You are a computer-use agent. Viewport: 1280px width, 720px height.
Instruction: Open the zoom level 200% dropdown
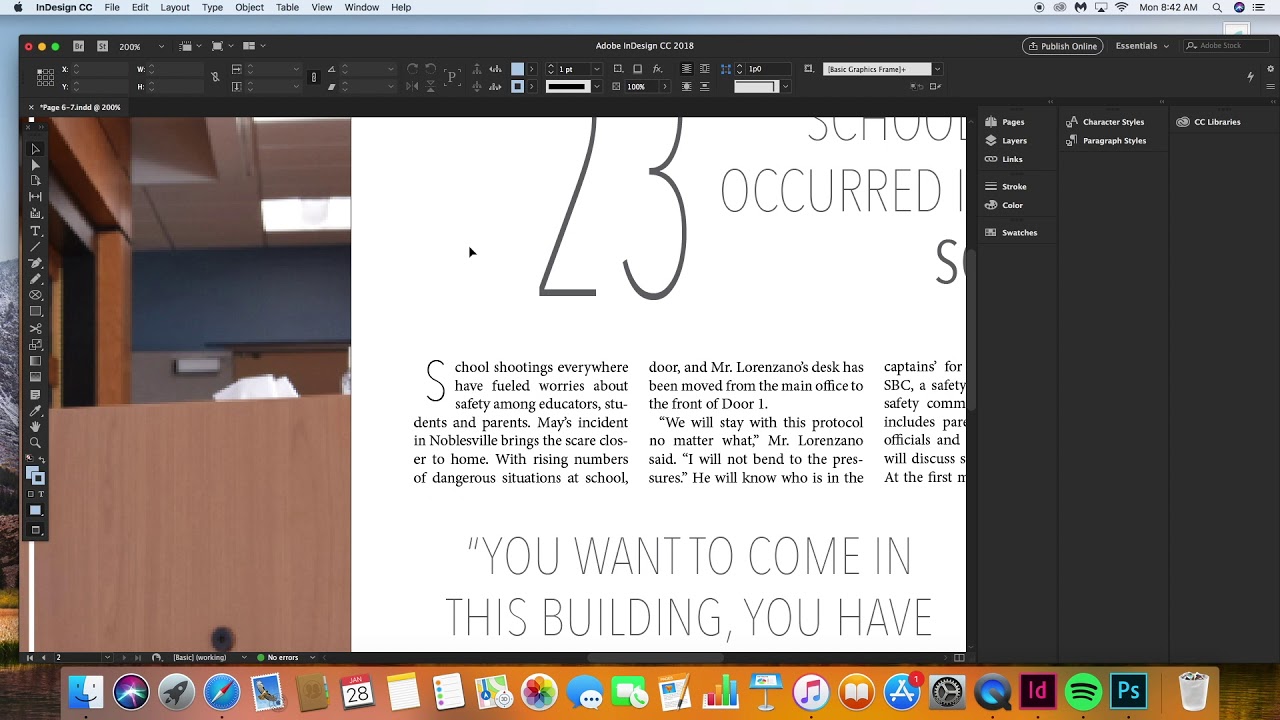161,46
